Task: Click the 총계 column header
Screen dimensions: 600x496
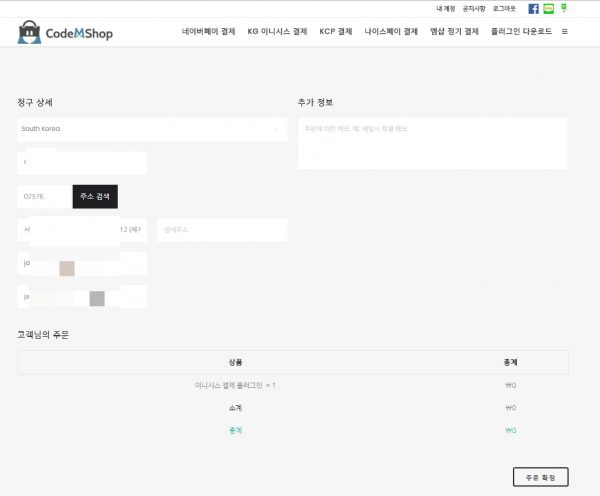Action: 510,362
